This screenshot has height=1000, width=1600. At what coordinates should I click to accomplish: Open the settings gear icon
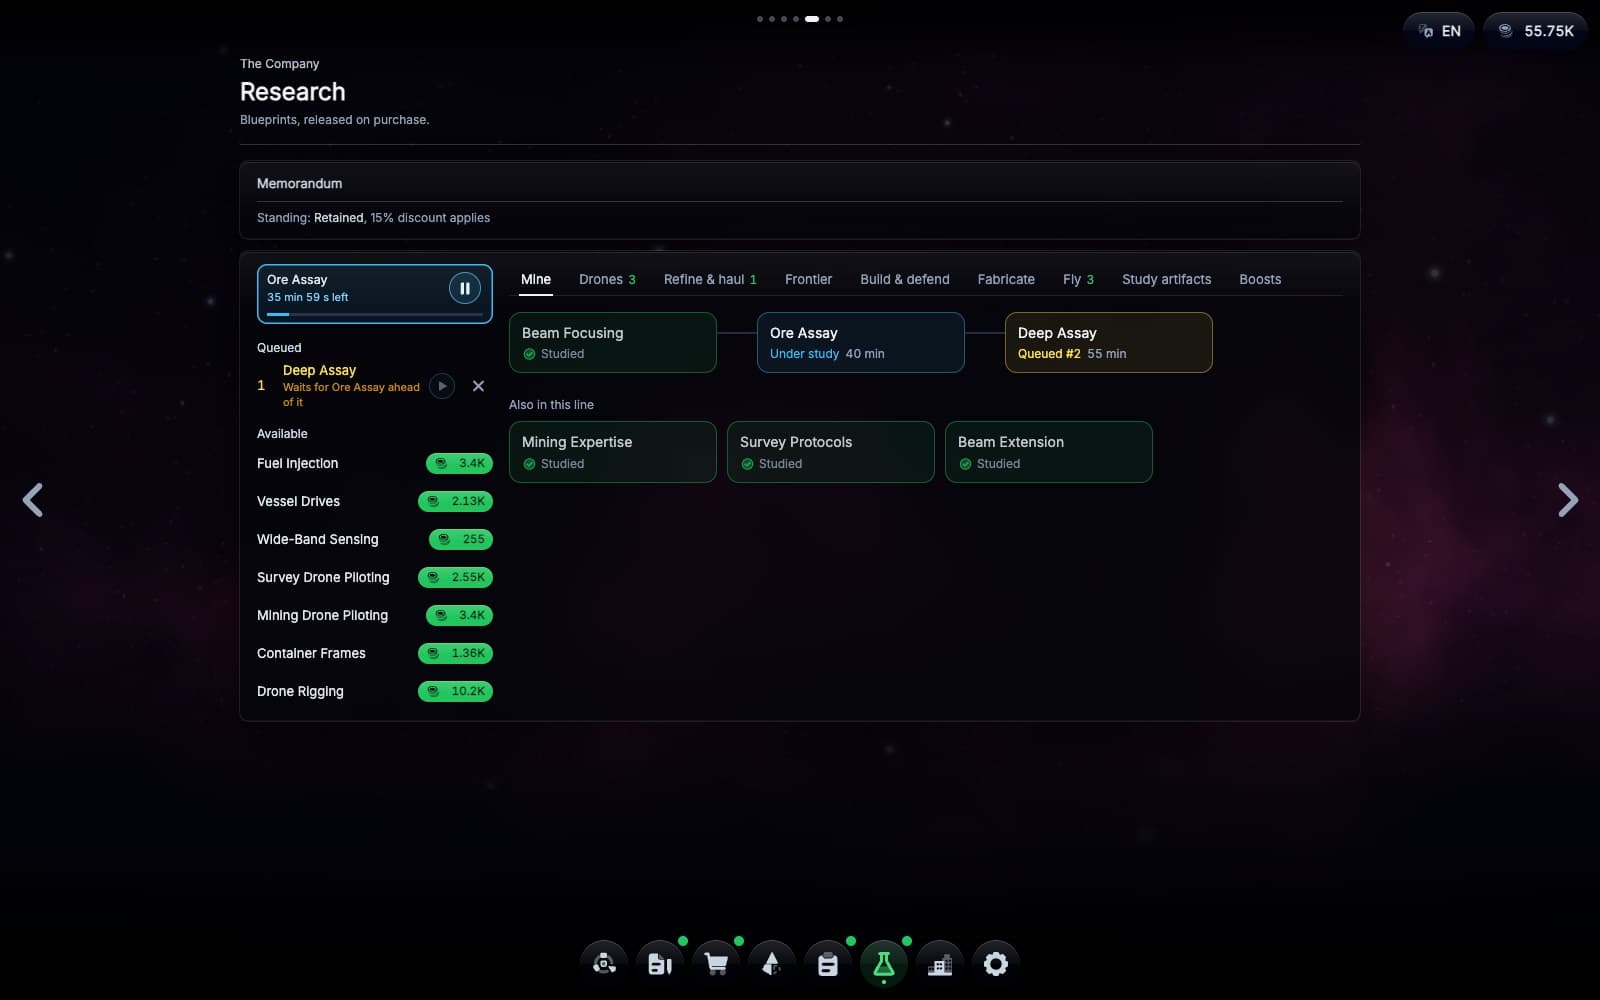[996, 964]
